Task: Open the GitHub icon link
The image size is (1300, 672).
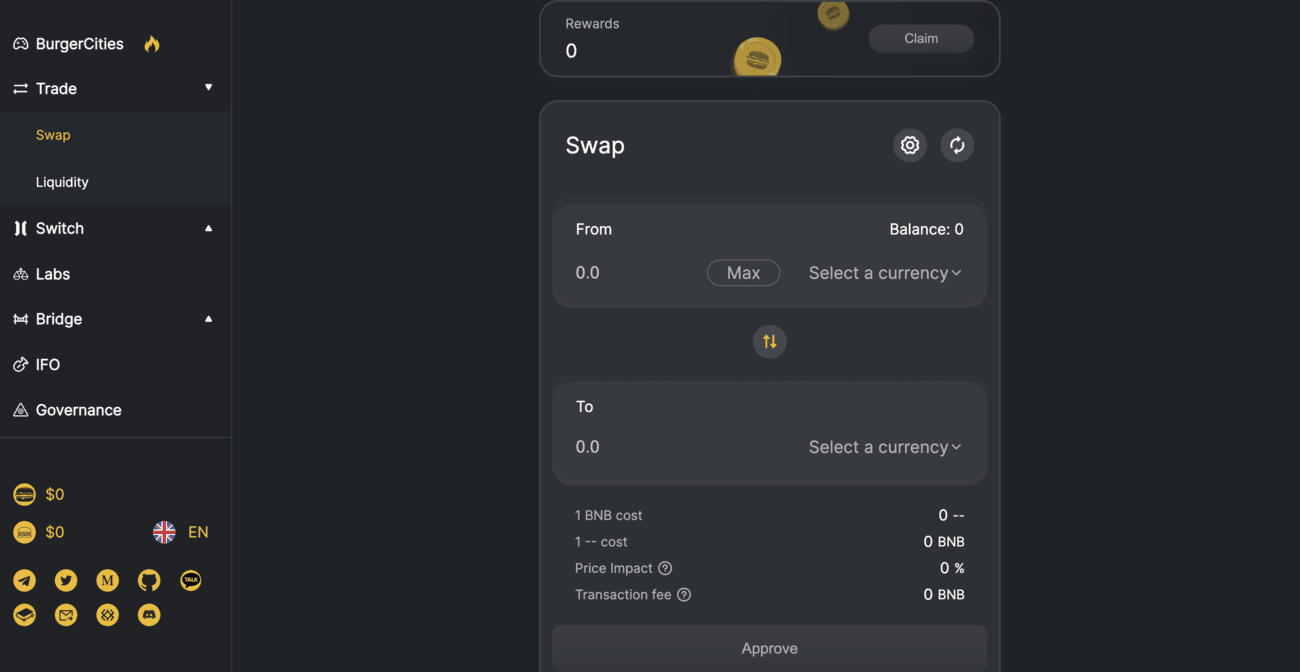Action: (x=149, y=580)
